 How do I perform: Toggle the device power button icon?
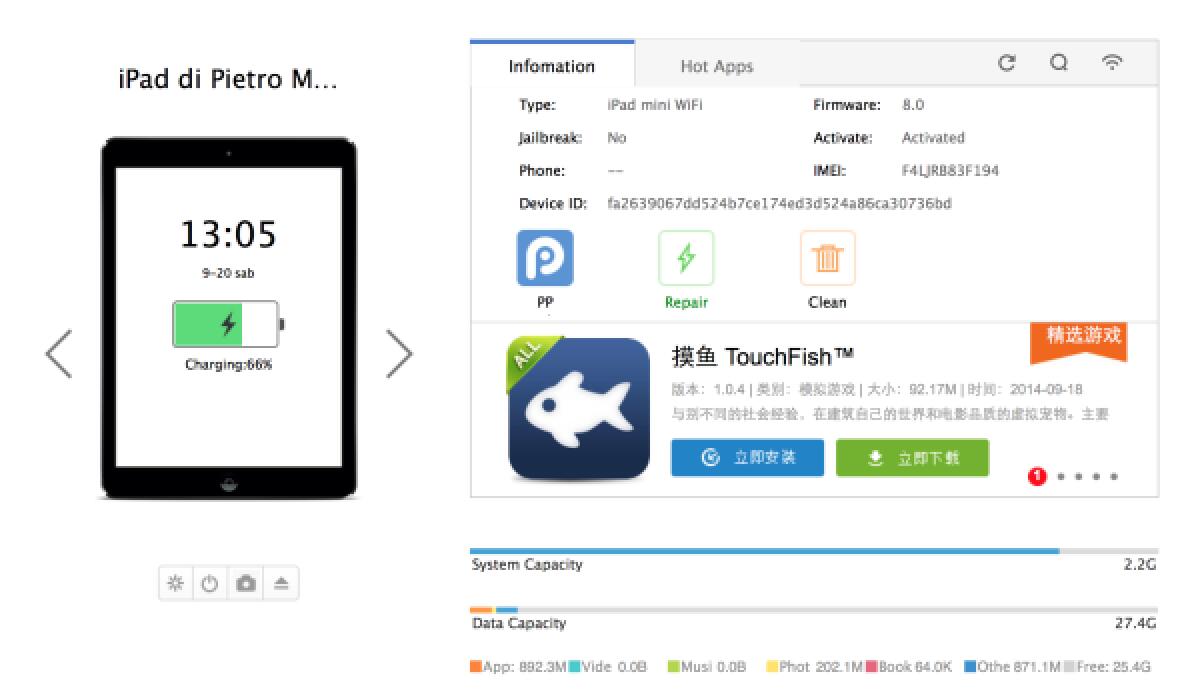coord(207,583)
